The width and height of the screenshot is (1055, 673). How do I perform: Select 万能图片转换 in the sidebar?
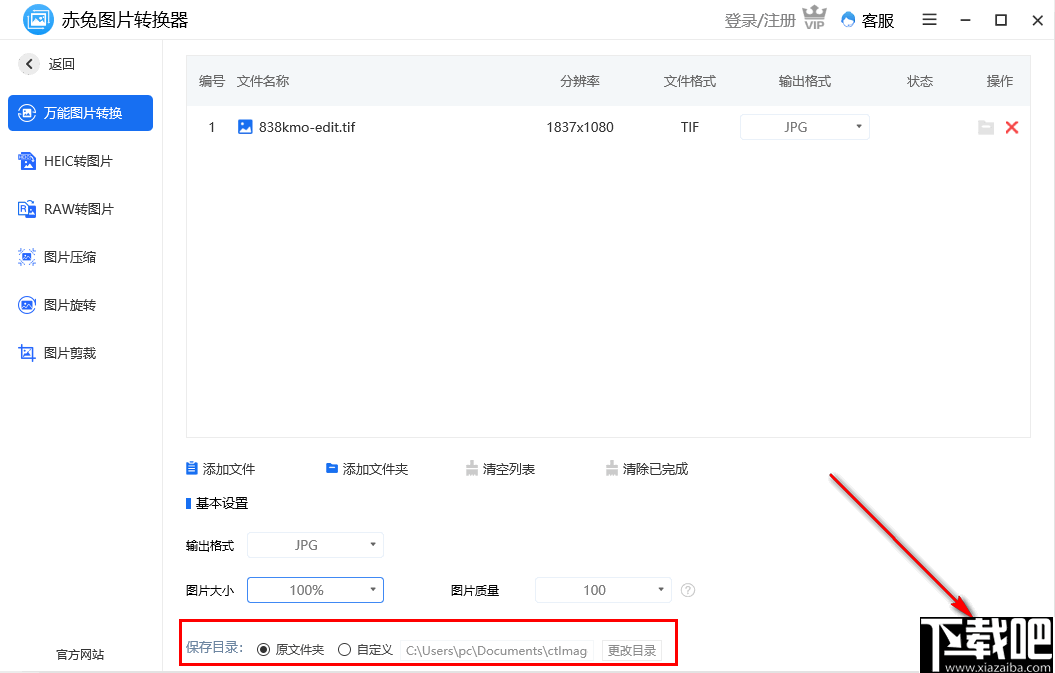click(80, 113)
